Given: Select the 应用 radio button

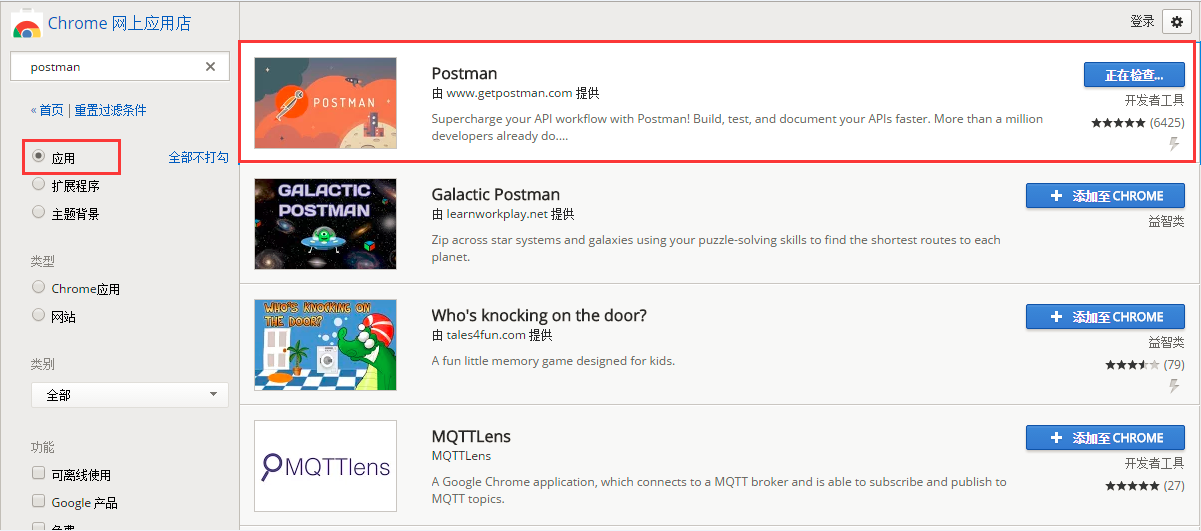Looking at the screenshot, I should point(39,156).
